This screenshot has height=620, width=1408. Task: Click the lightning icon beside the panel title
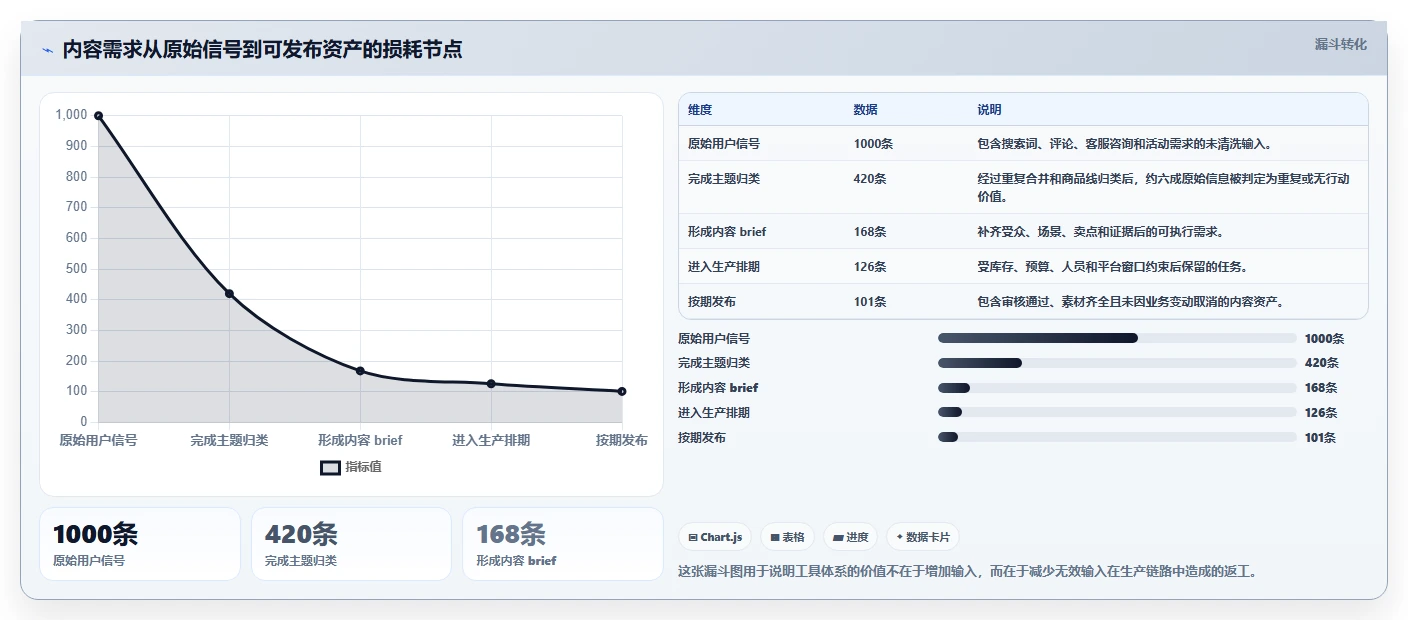(48, 50)
